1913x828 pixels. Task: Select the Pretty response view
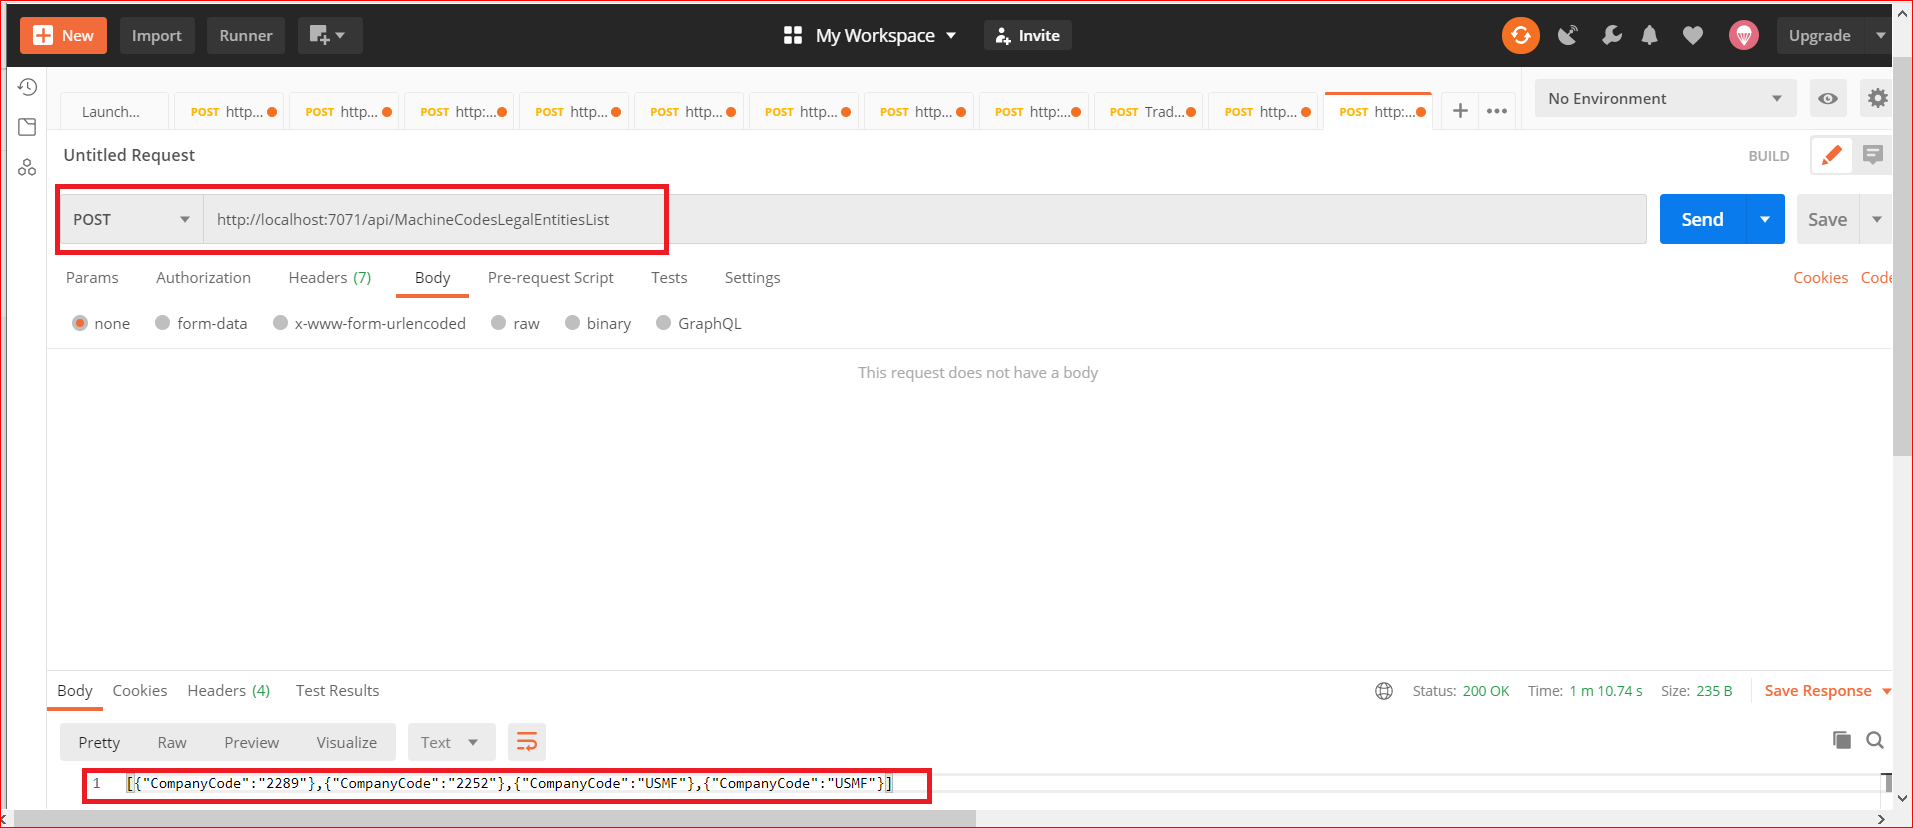point(99,742)
